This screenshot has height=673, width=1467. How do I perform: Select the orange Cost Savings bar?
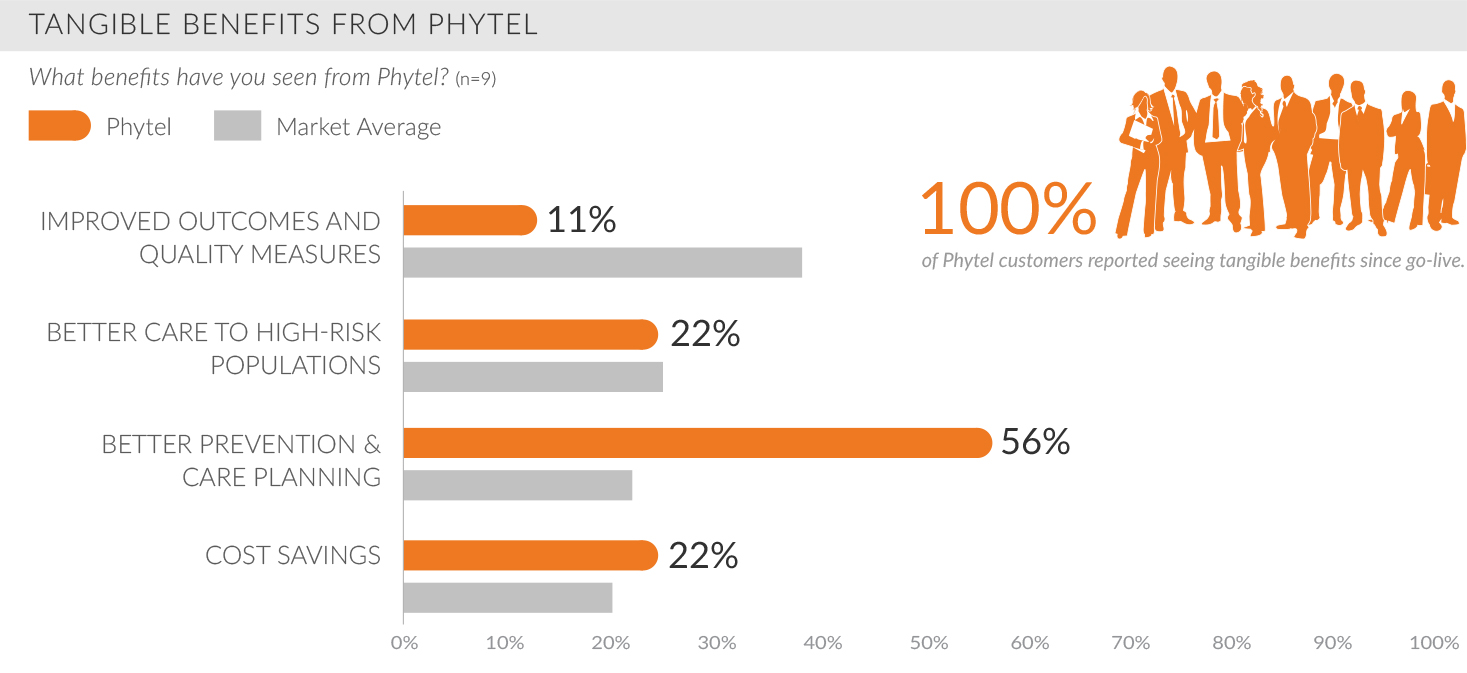coord(530,555)
